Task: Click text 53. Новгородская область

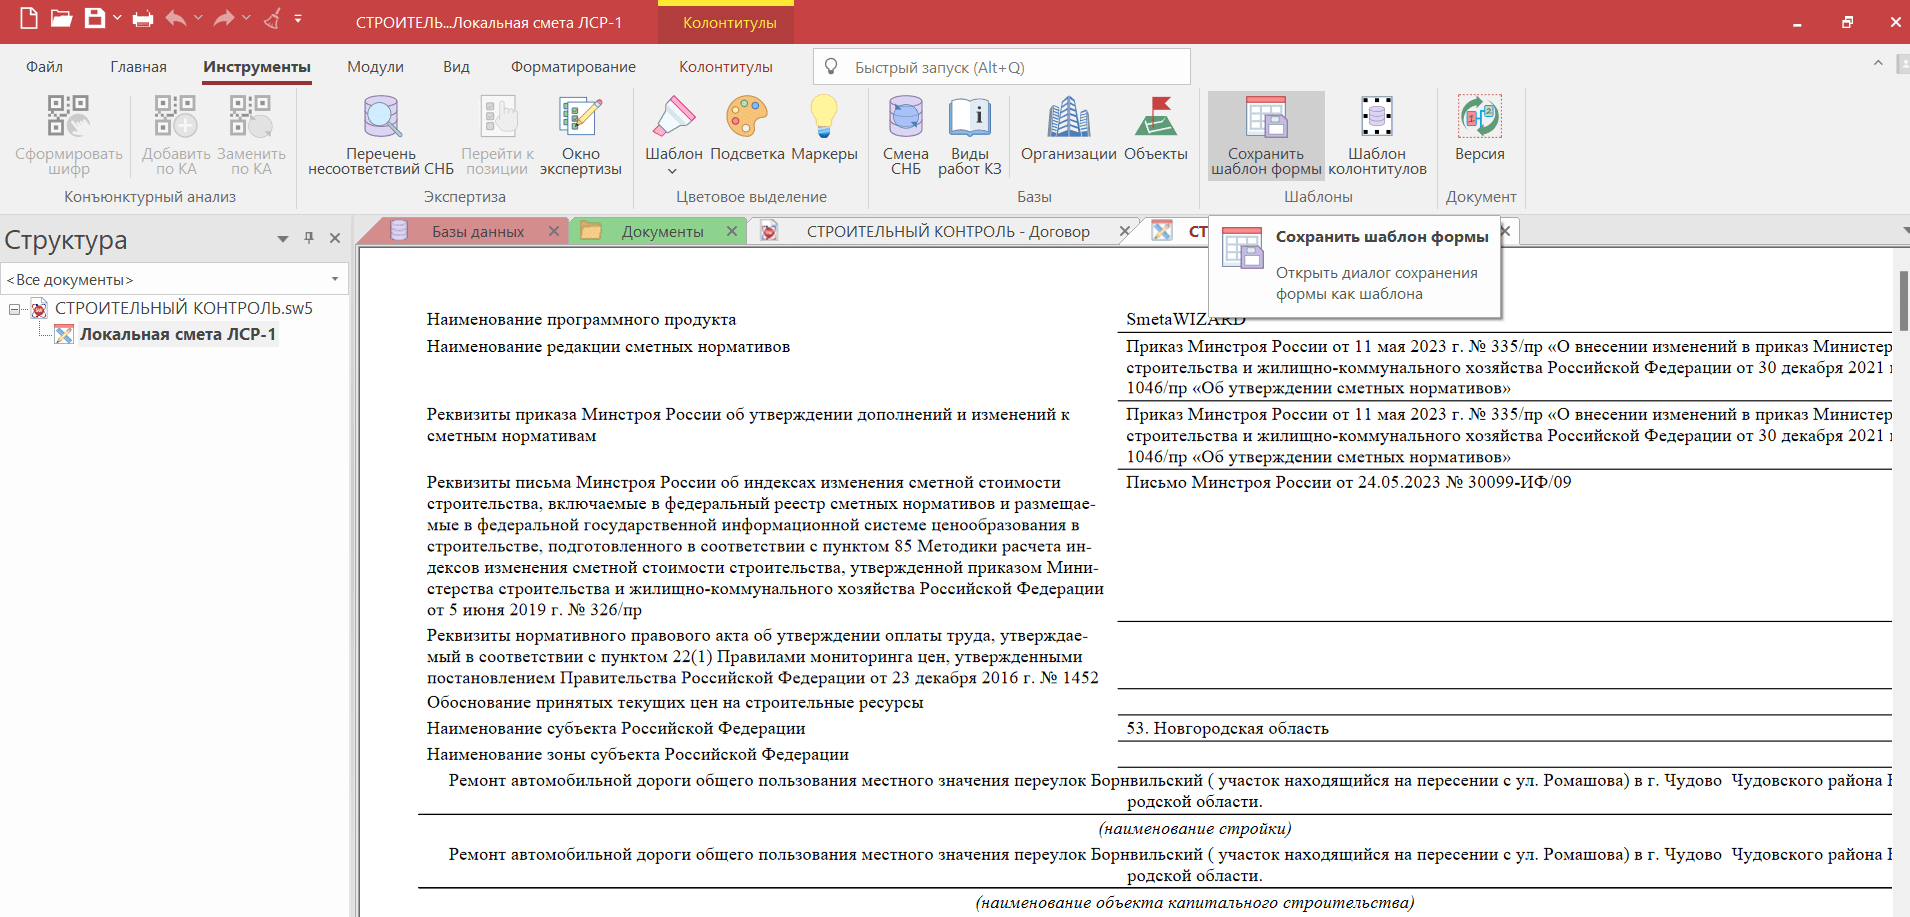Action: [1227, 728]
